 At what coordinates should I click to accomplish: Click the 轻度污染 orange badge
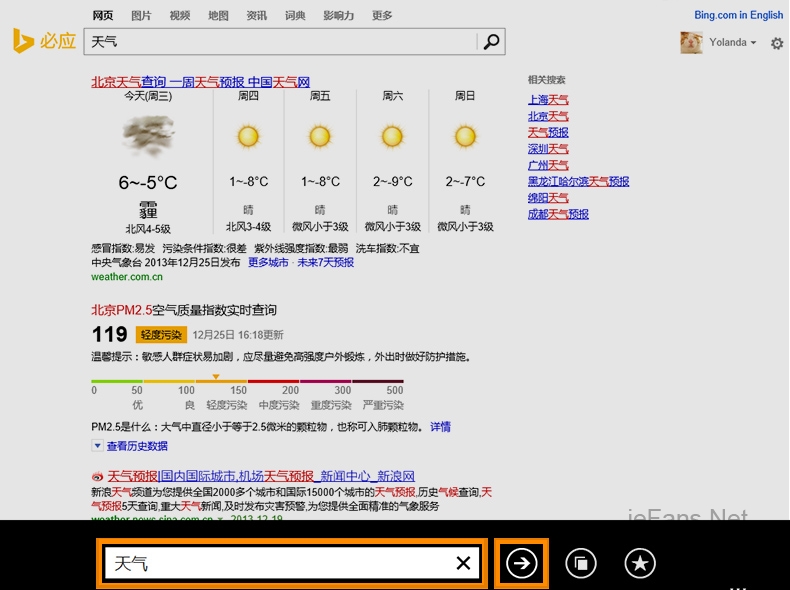click(161, 335)
